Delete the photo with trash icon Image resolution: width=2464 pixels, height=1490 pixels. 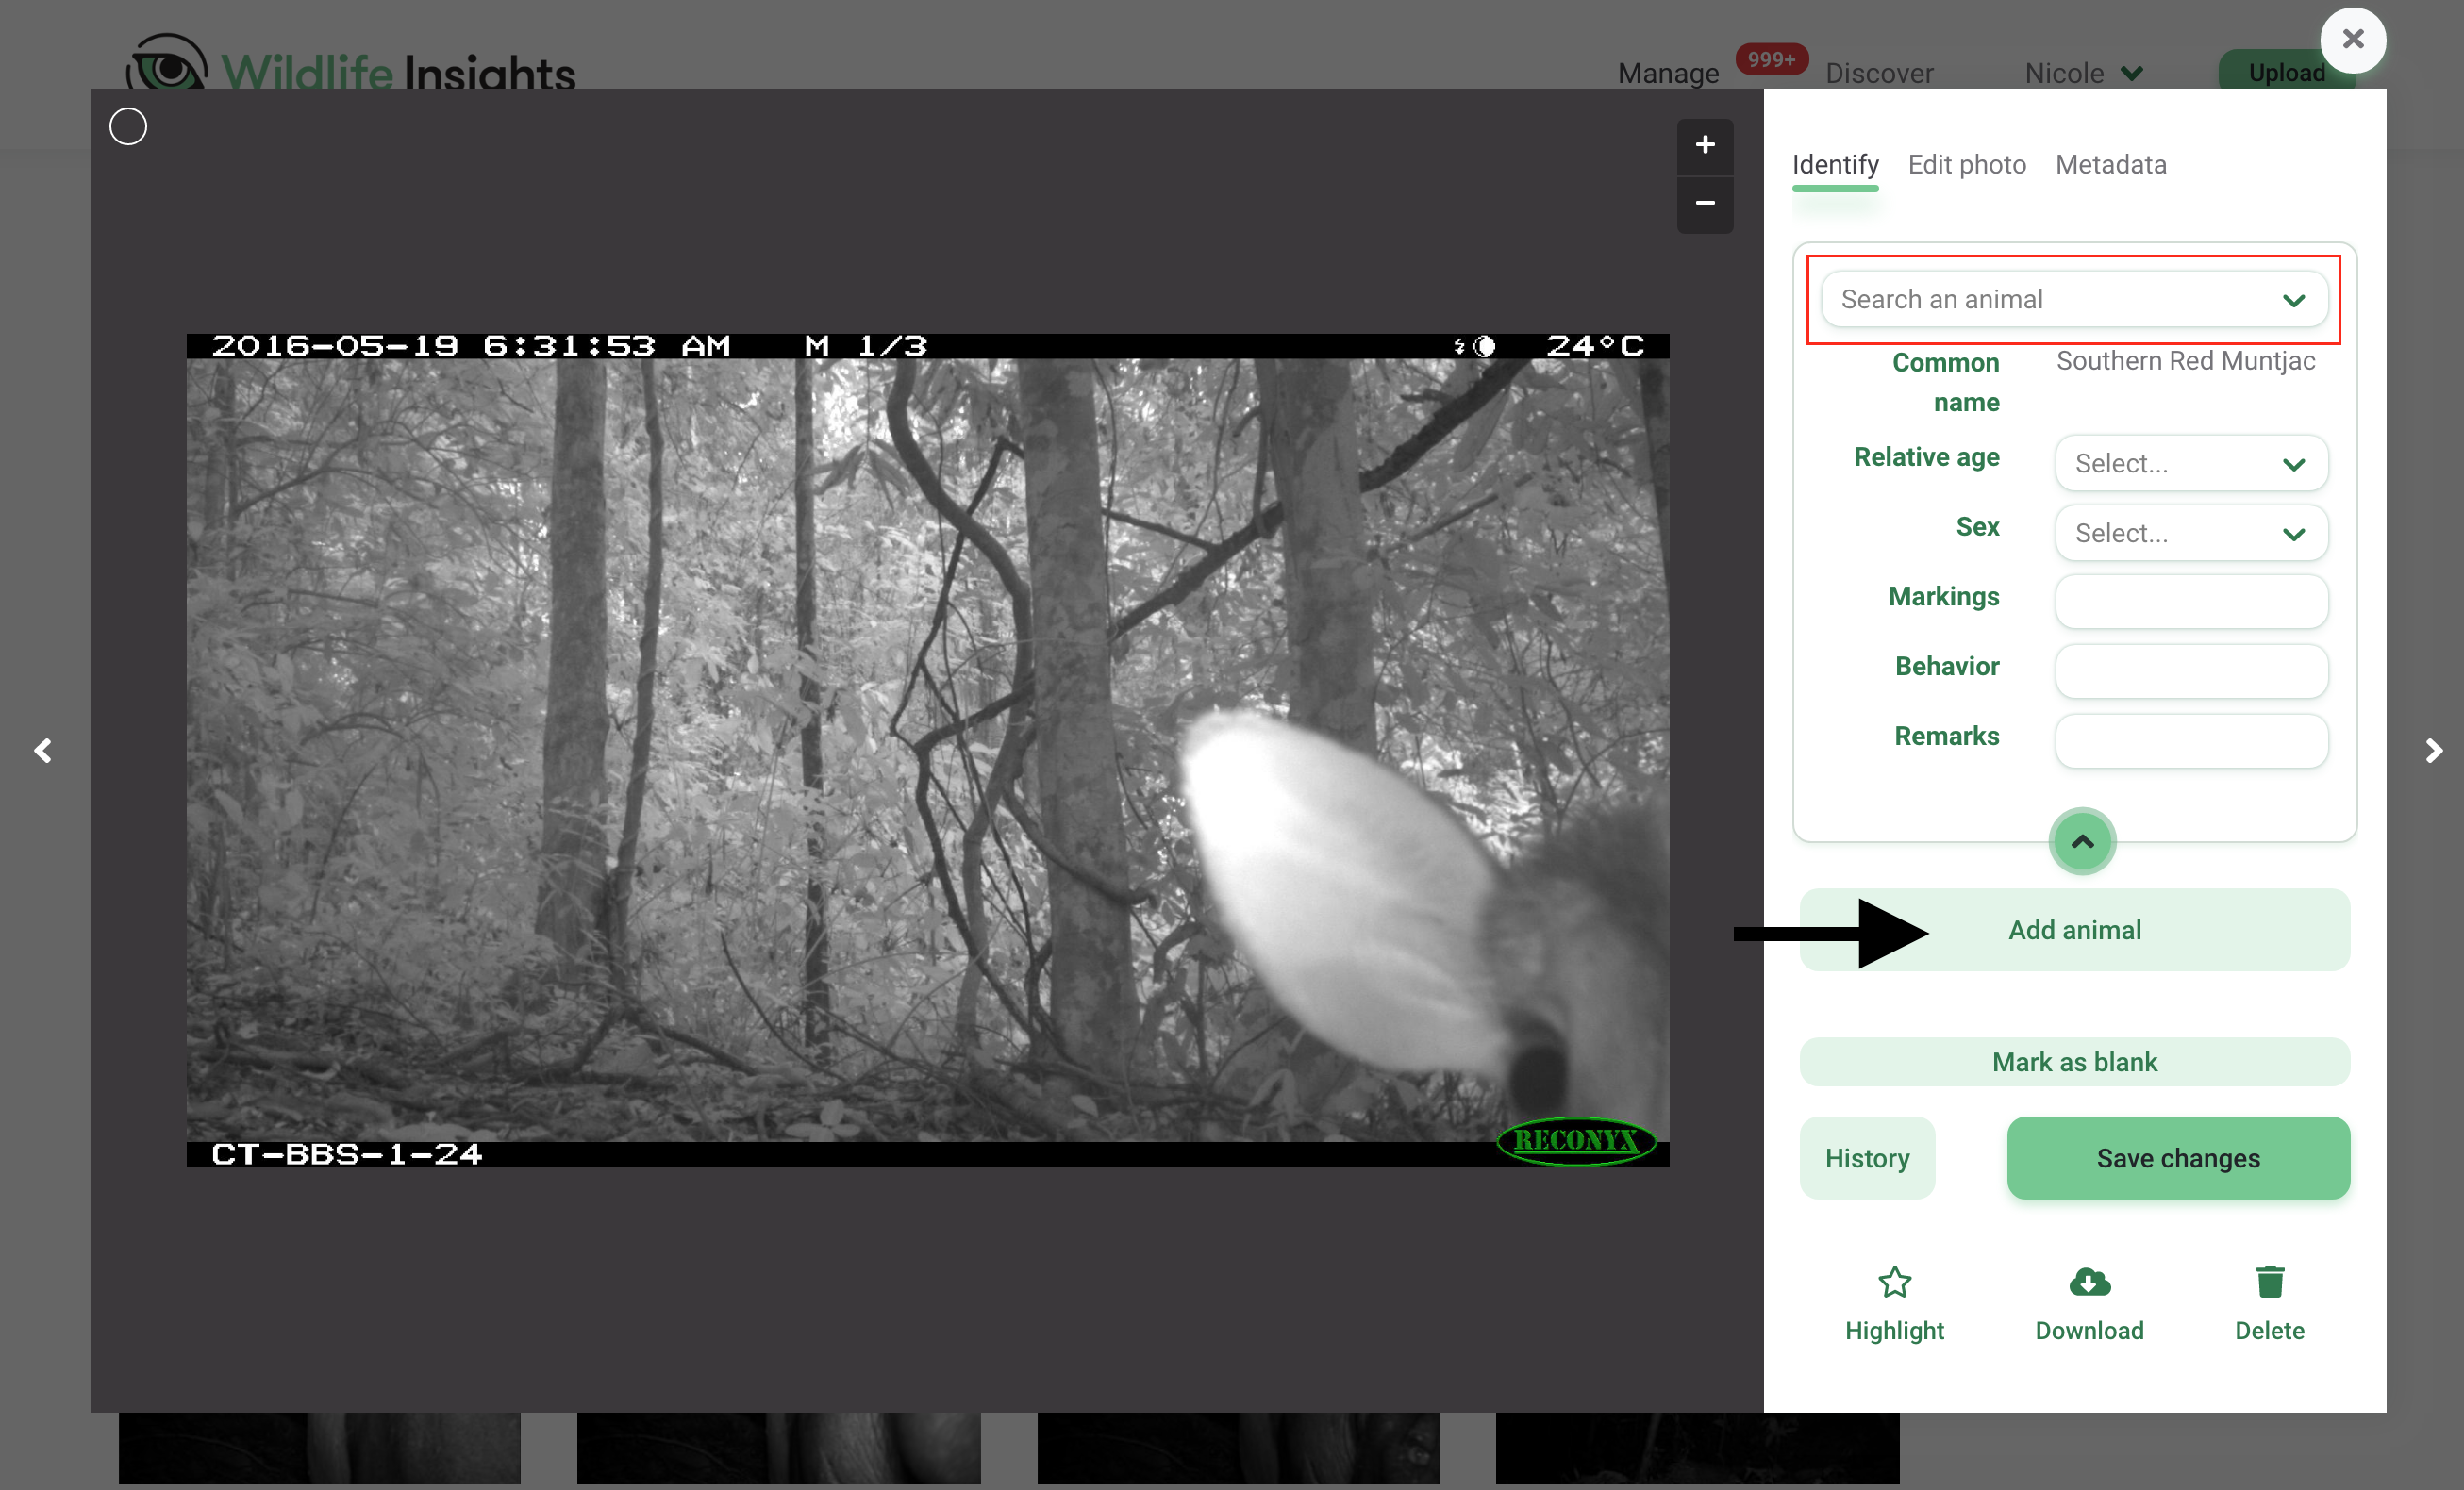[2269, 1303]
